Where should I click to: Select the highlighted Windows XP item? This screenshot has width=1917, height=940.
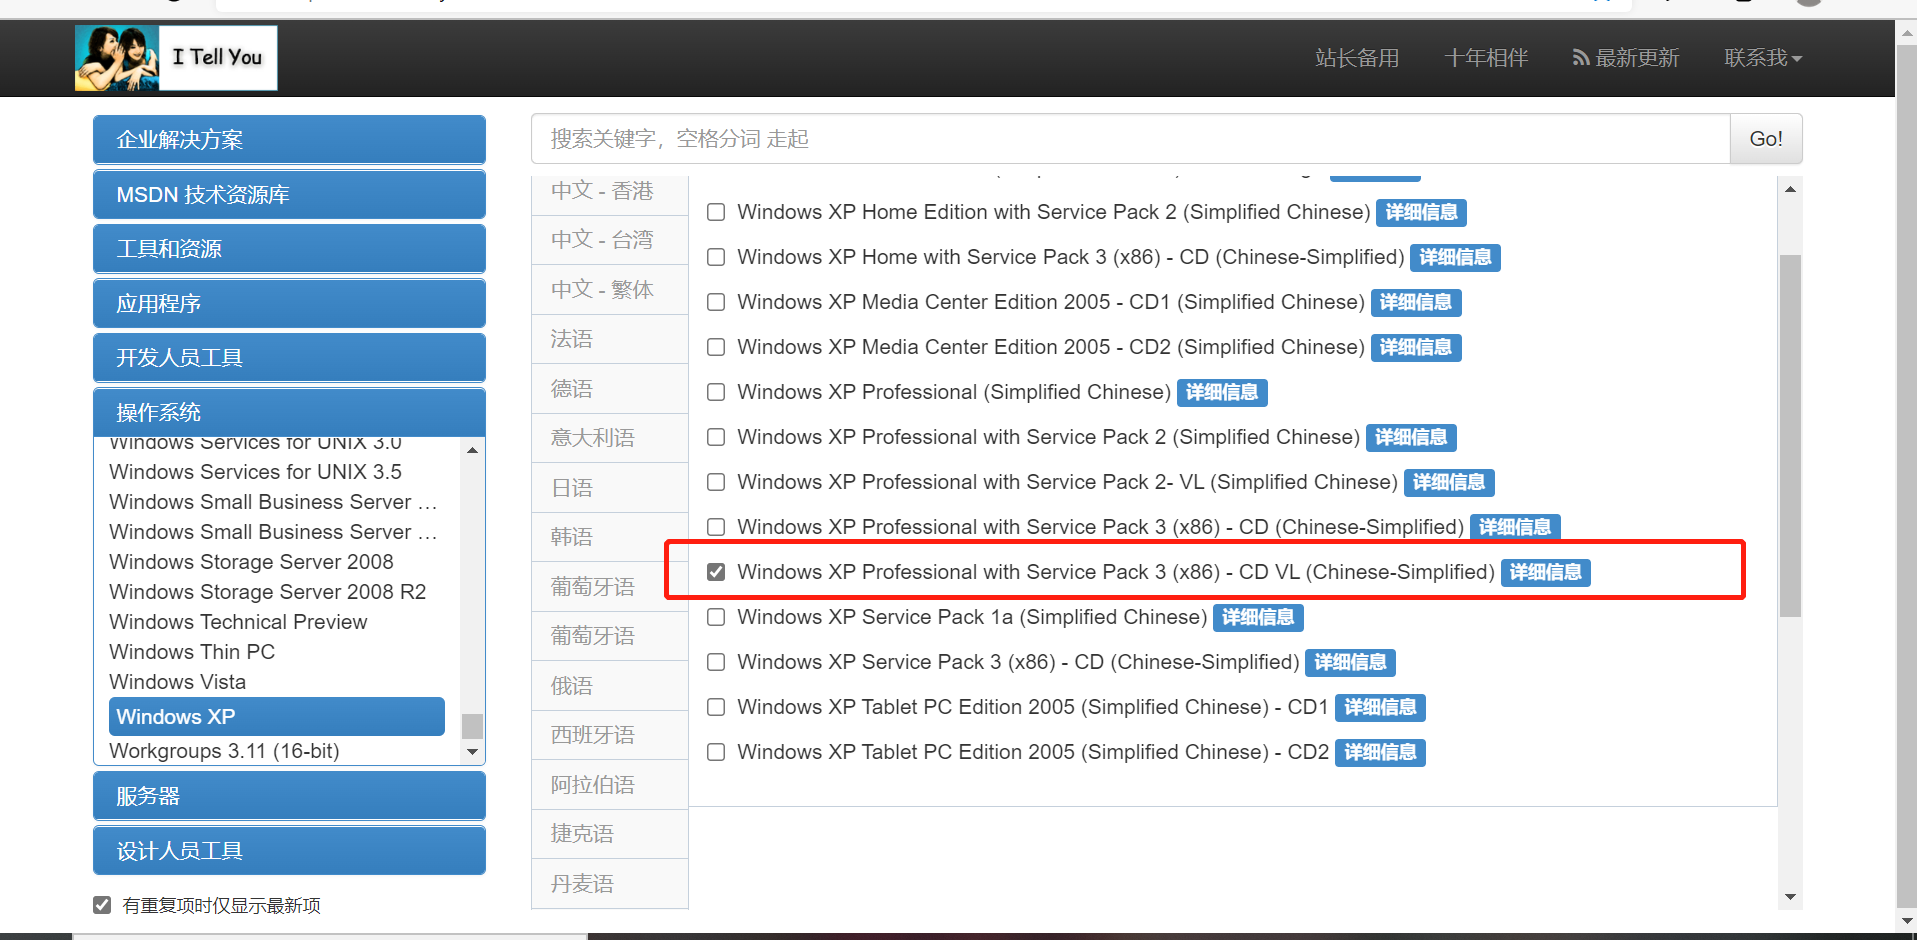point(277,716)
